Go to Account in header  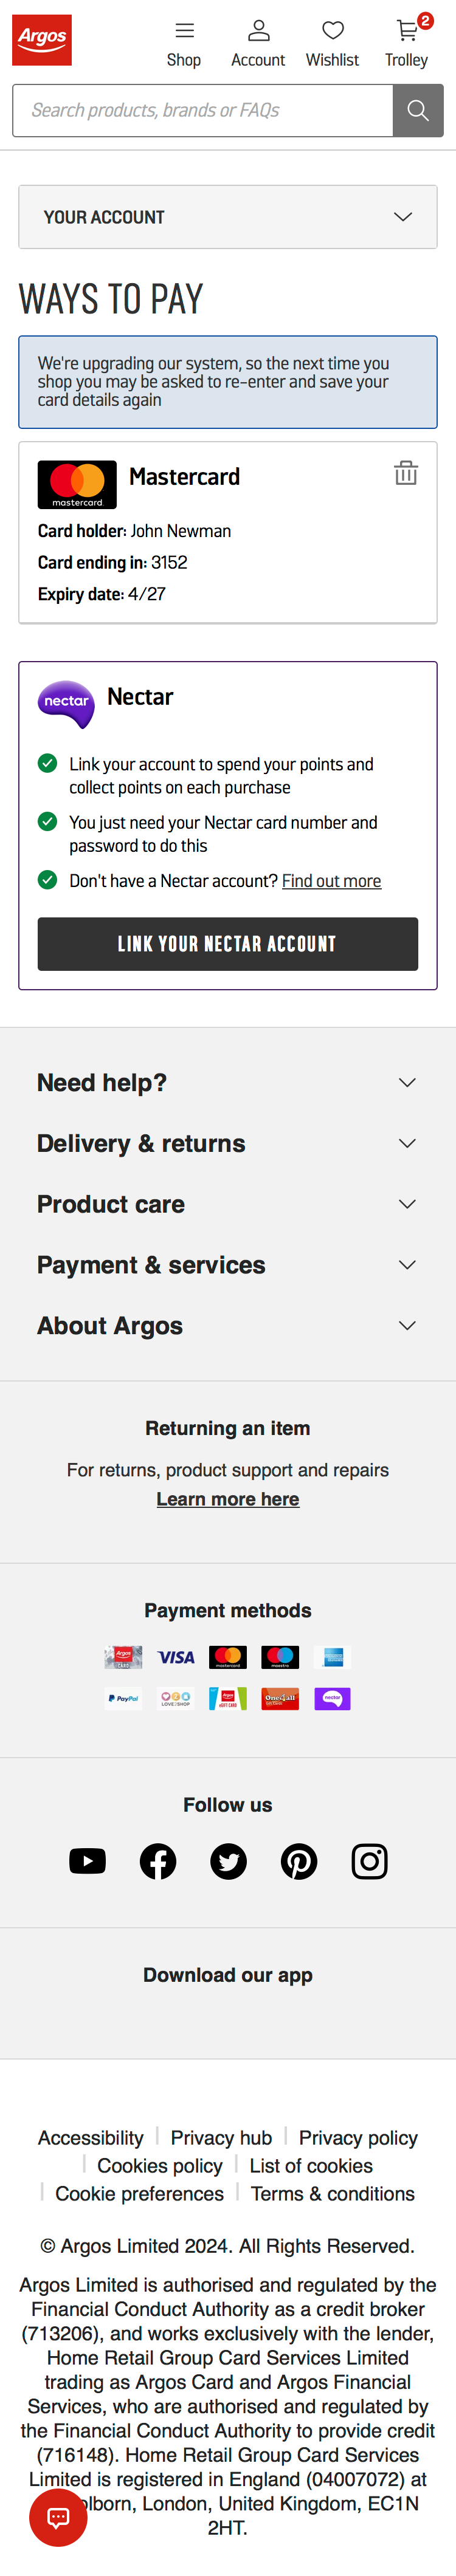tap(258, 44)
